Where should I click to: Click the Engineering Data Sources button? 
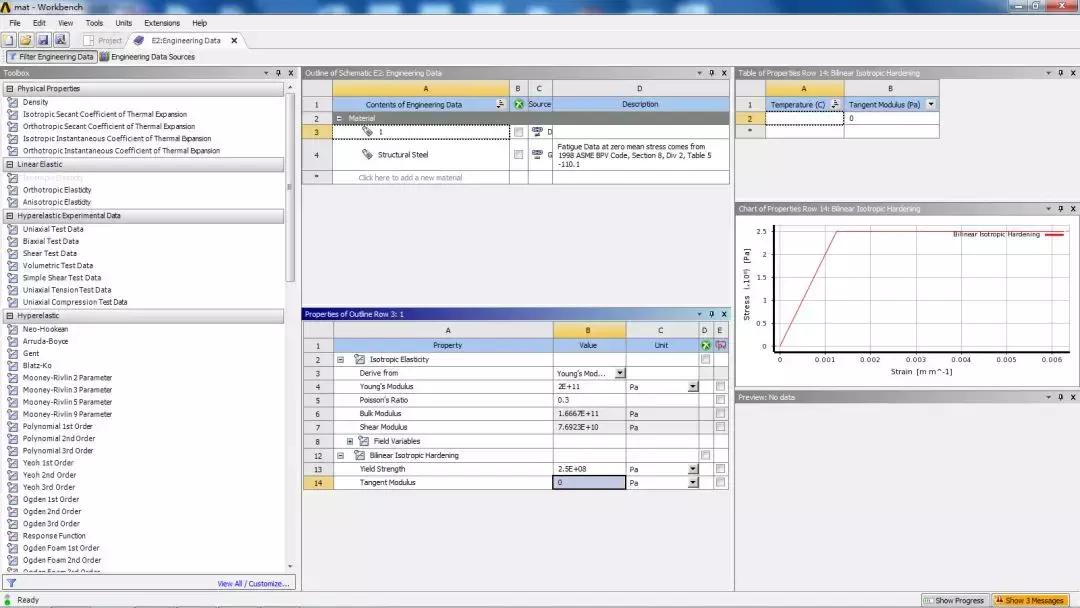pyautogui.click(x=148, y=57)
